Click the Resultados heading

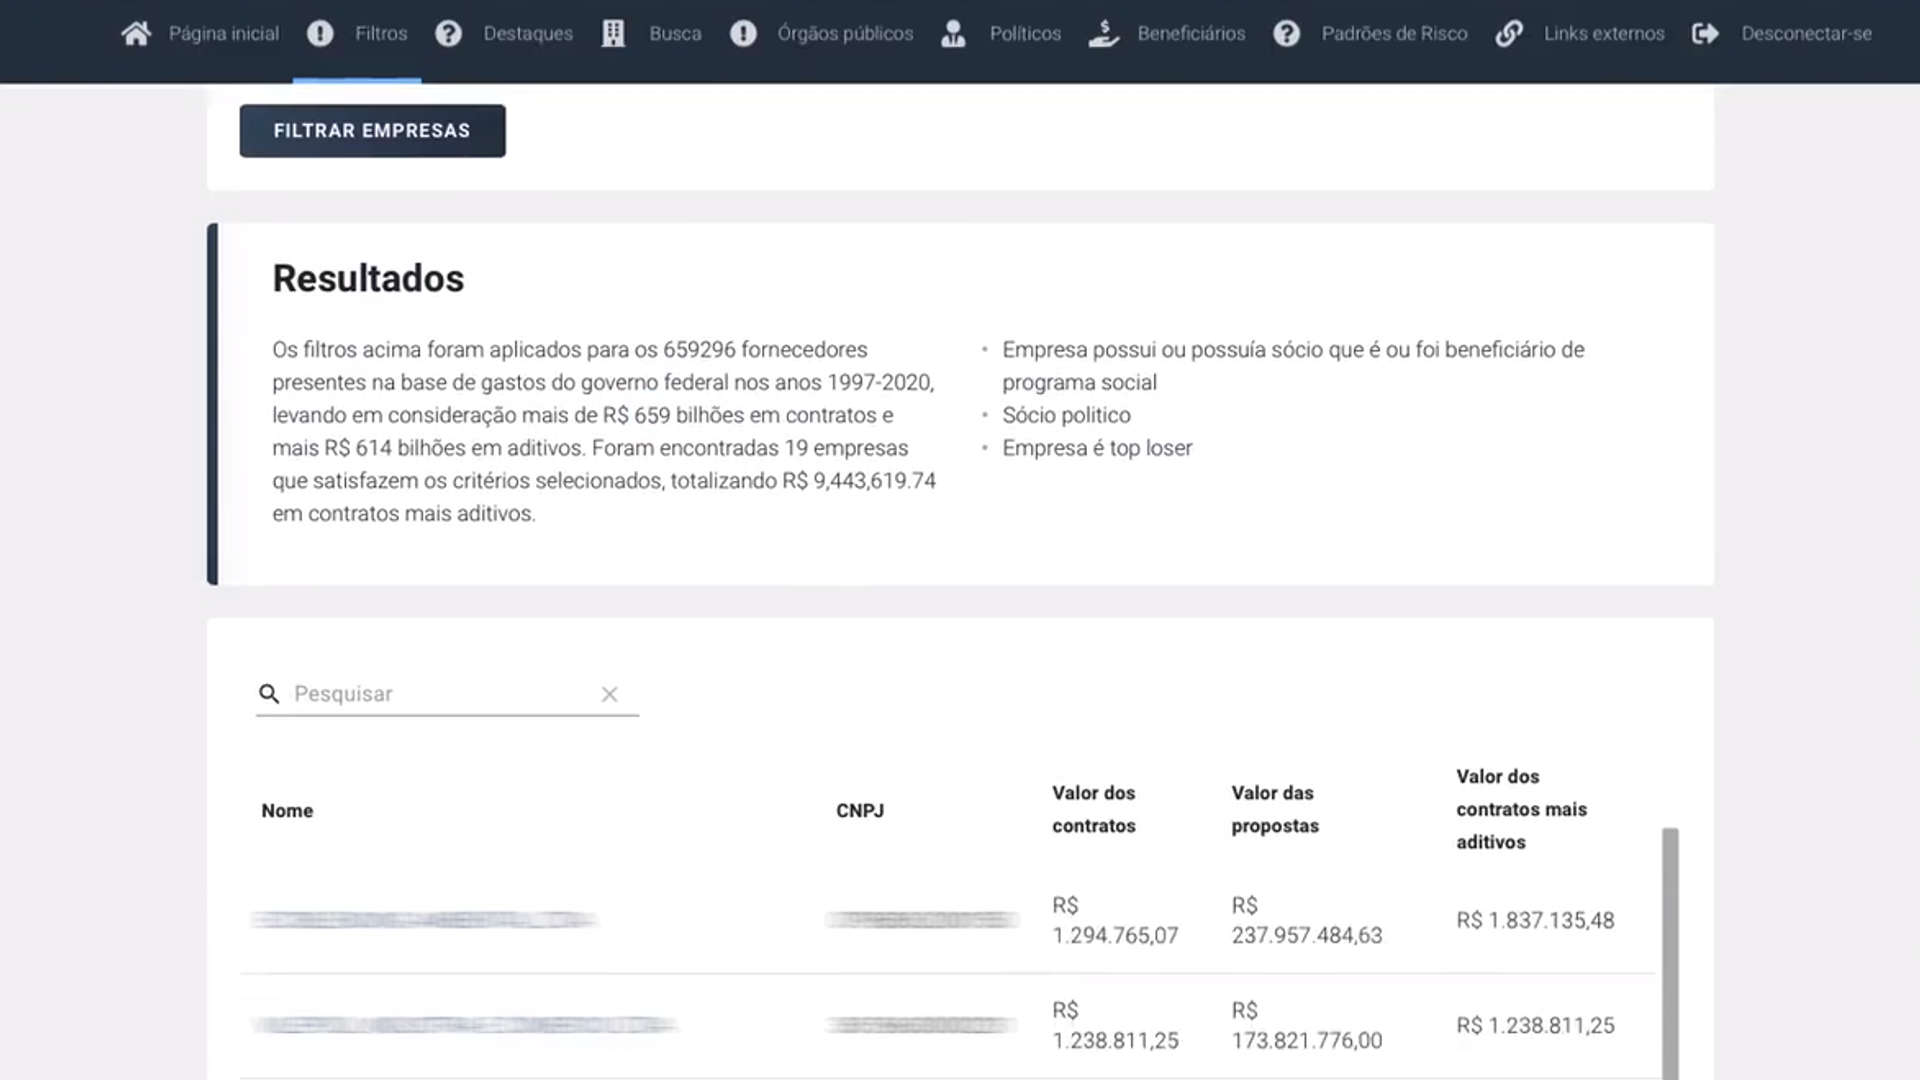[x=368, y=278]
